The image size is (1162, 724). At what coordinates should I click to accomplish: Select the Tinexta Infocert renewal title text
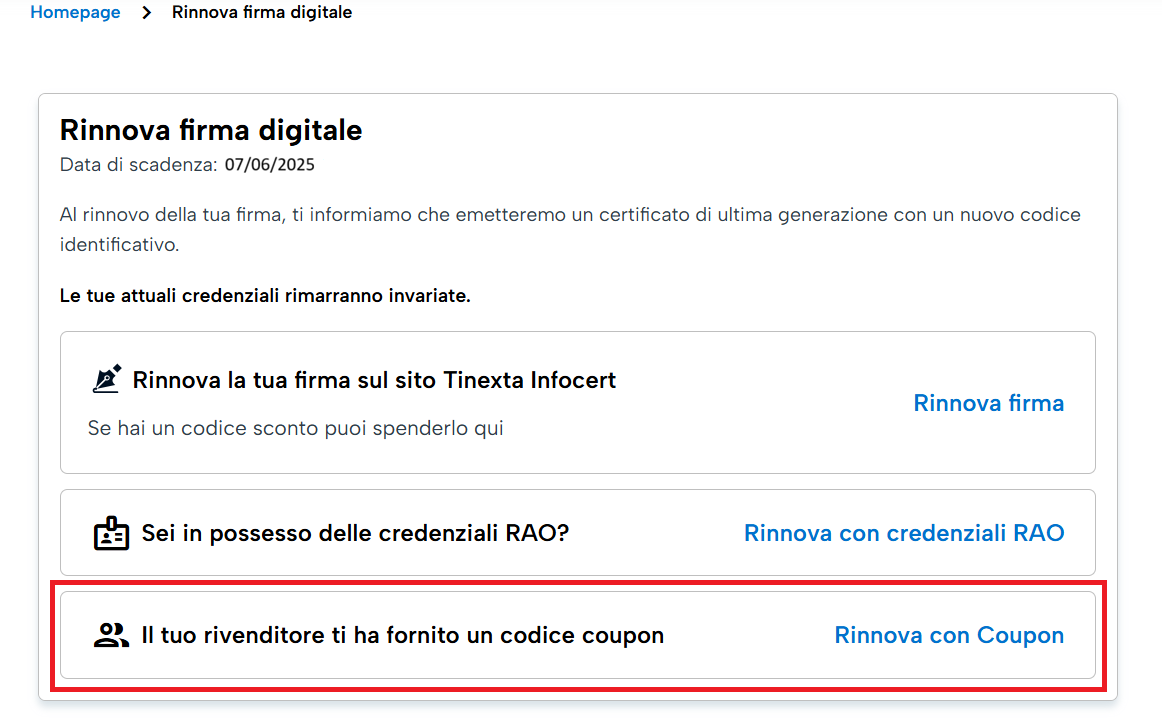374,380
